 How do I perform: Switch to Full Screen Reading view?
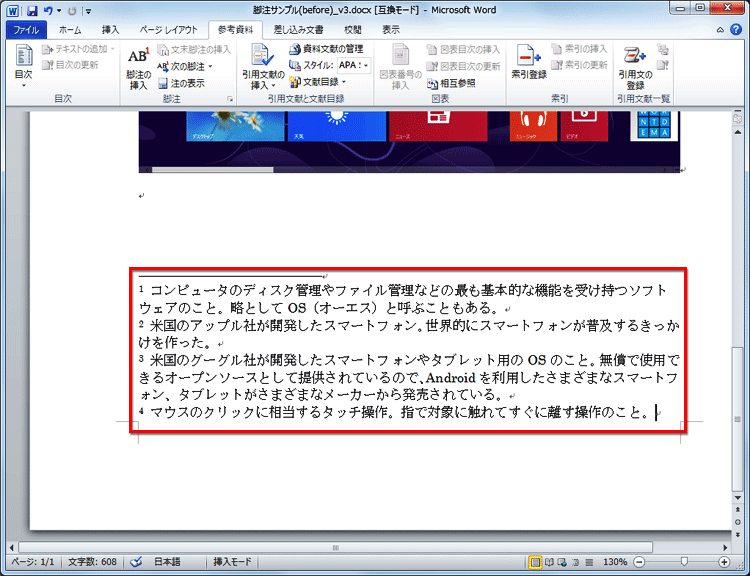(x=550, y=562)
